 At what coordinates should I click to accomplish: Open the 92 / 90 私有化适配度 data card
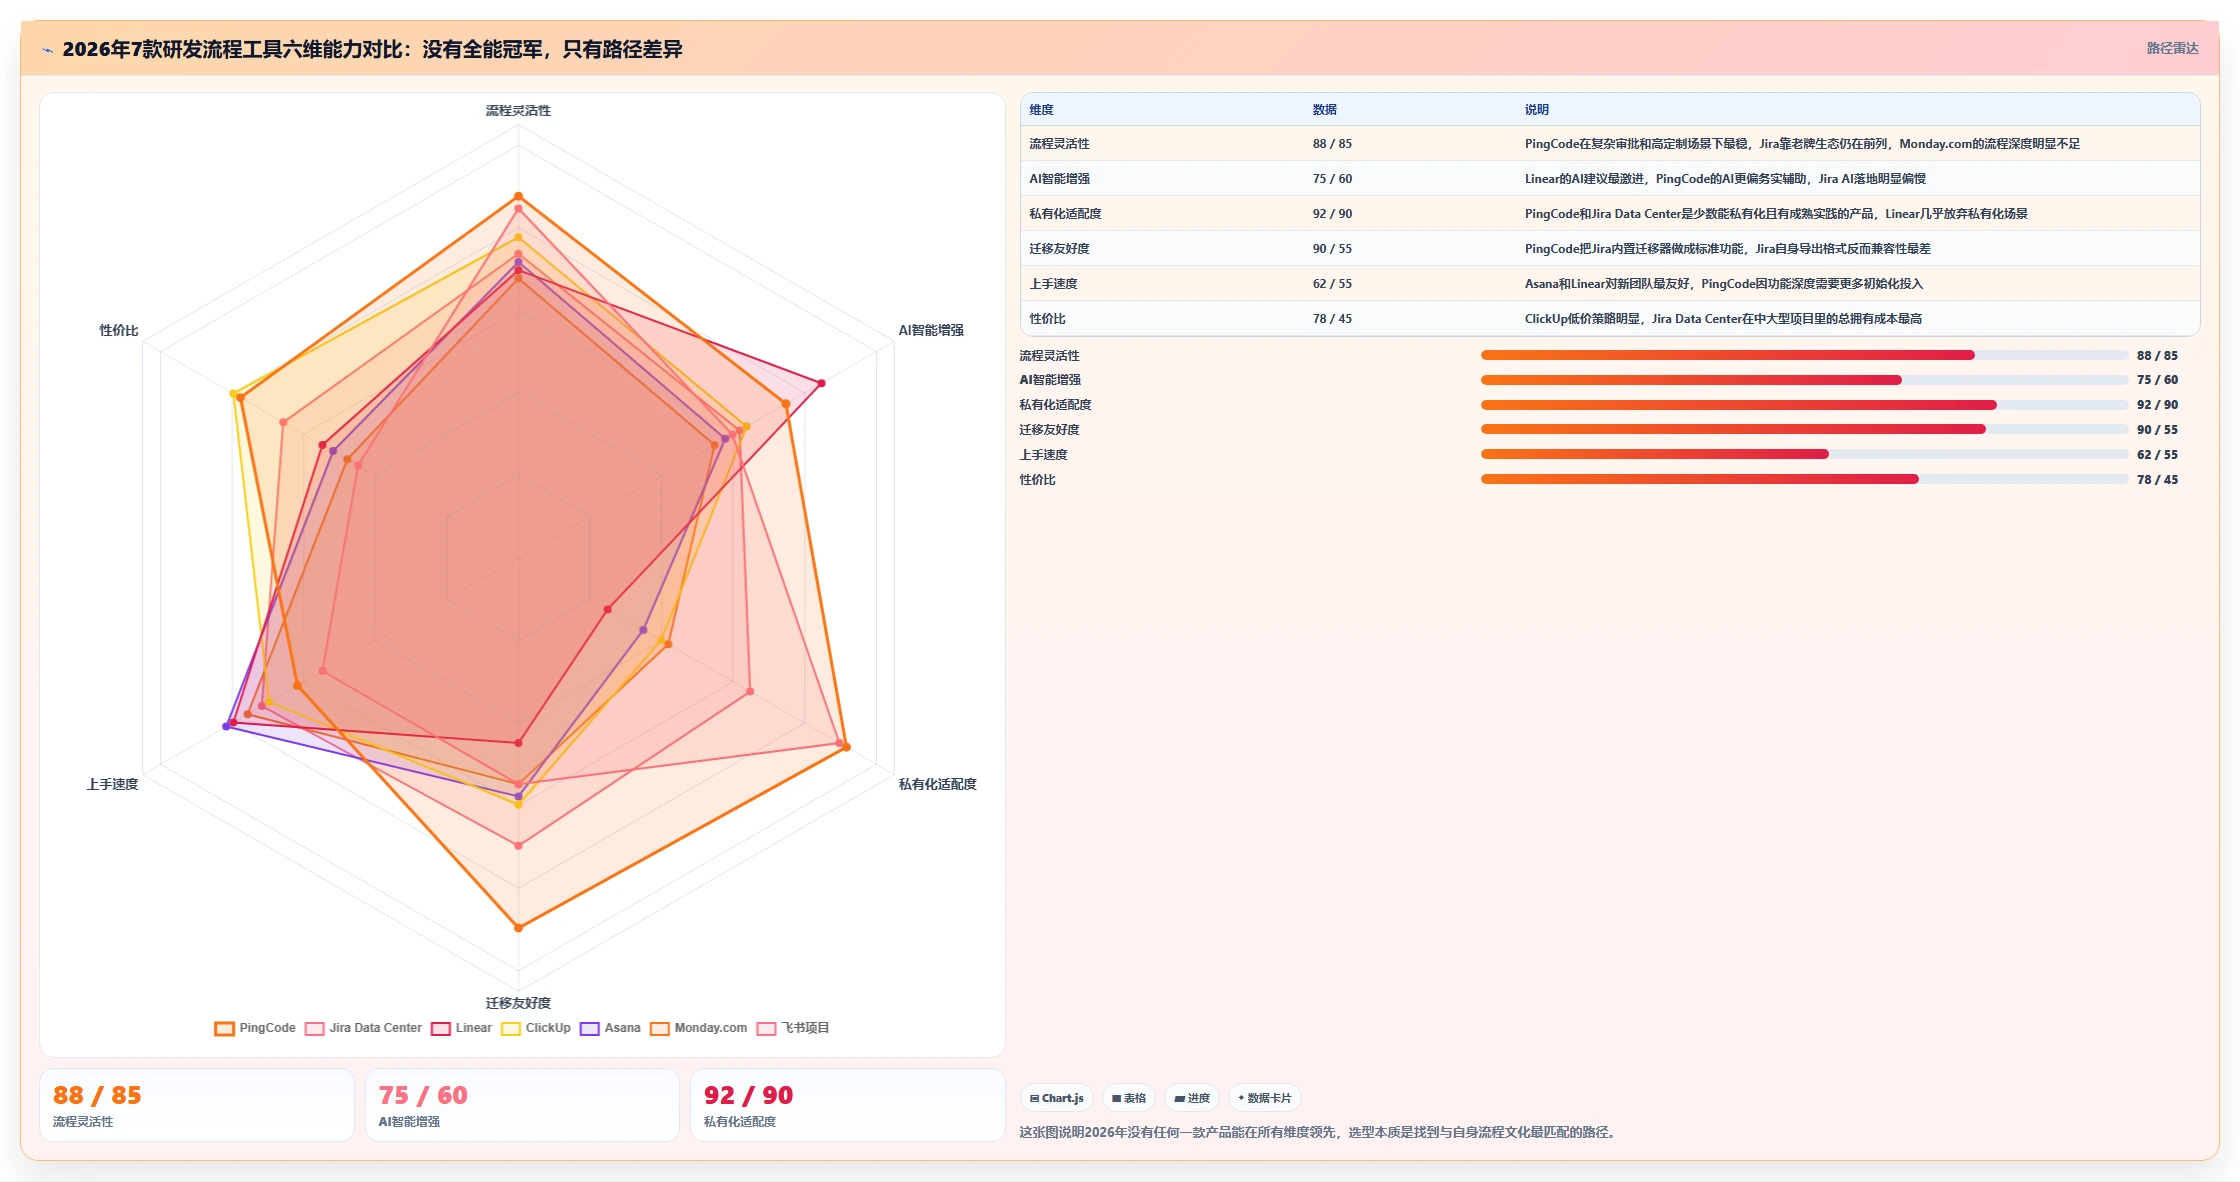(x=848, y=1105)
